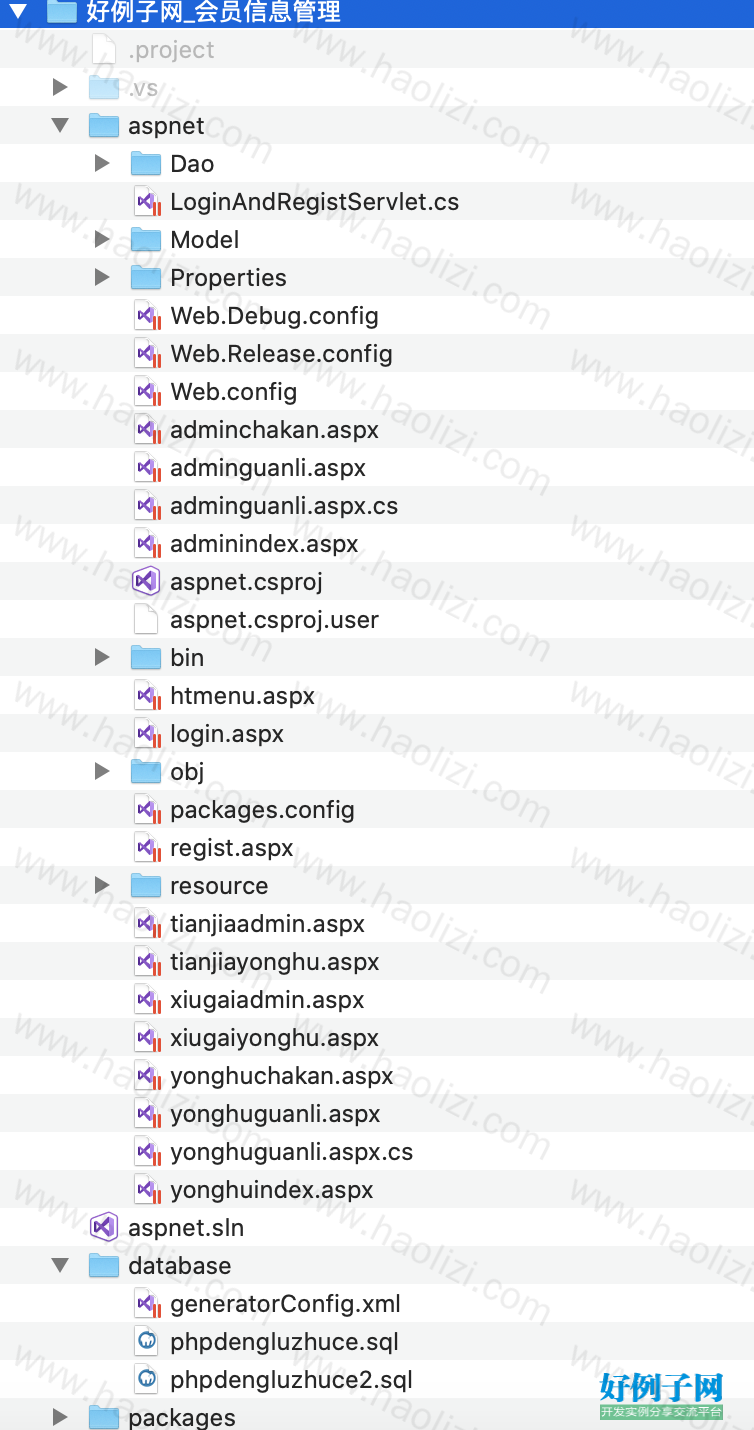Select the phpdengluzhuce2.sql file name
754x1430 pixels.
pyautogui.click(x=292, y=1380)
